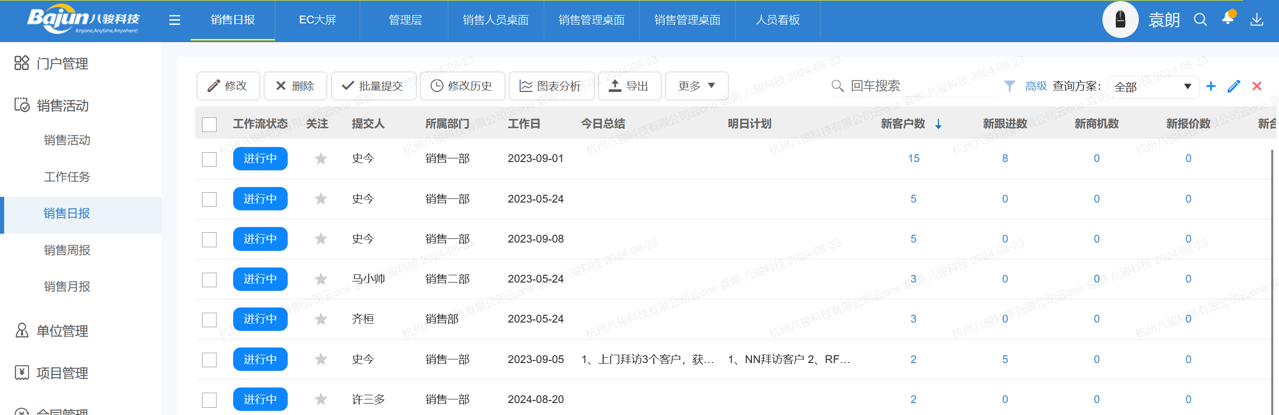Open 销售周报 in the sidebar
Viewport: 1279px width, 415px height.
point(67,250)
